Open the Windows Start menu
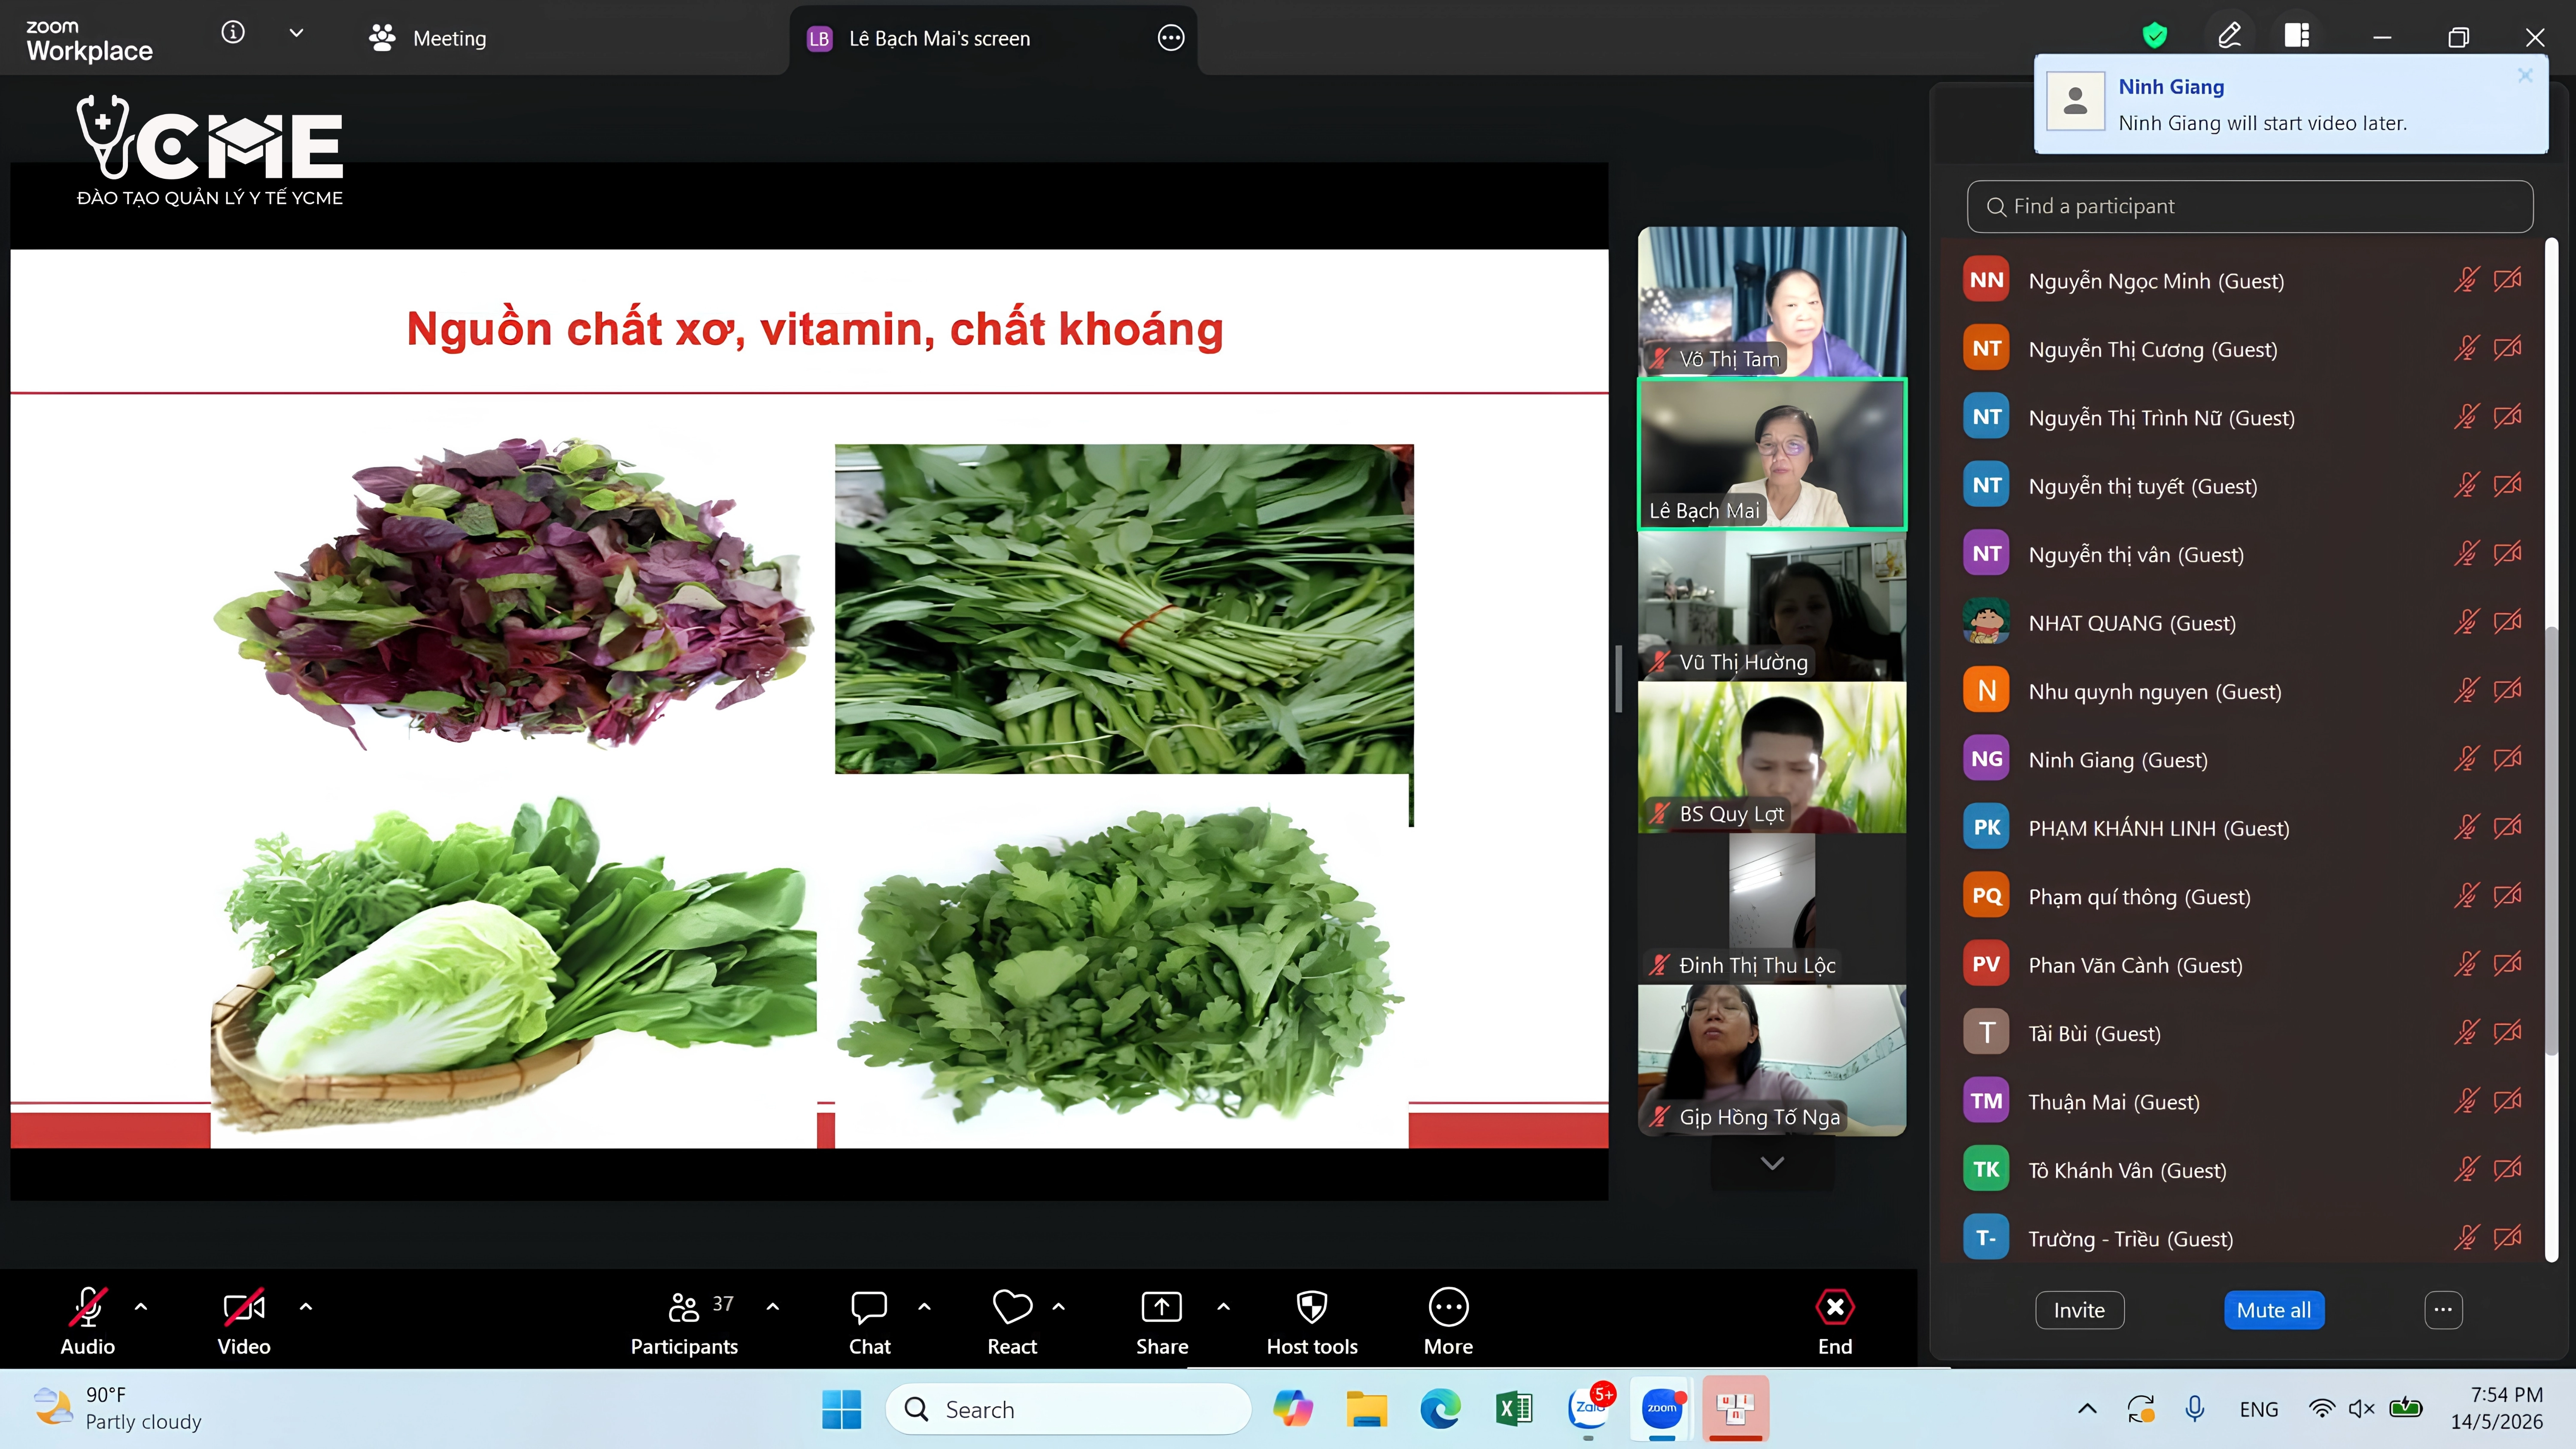 coord(841,1409)
